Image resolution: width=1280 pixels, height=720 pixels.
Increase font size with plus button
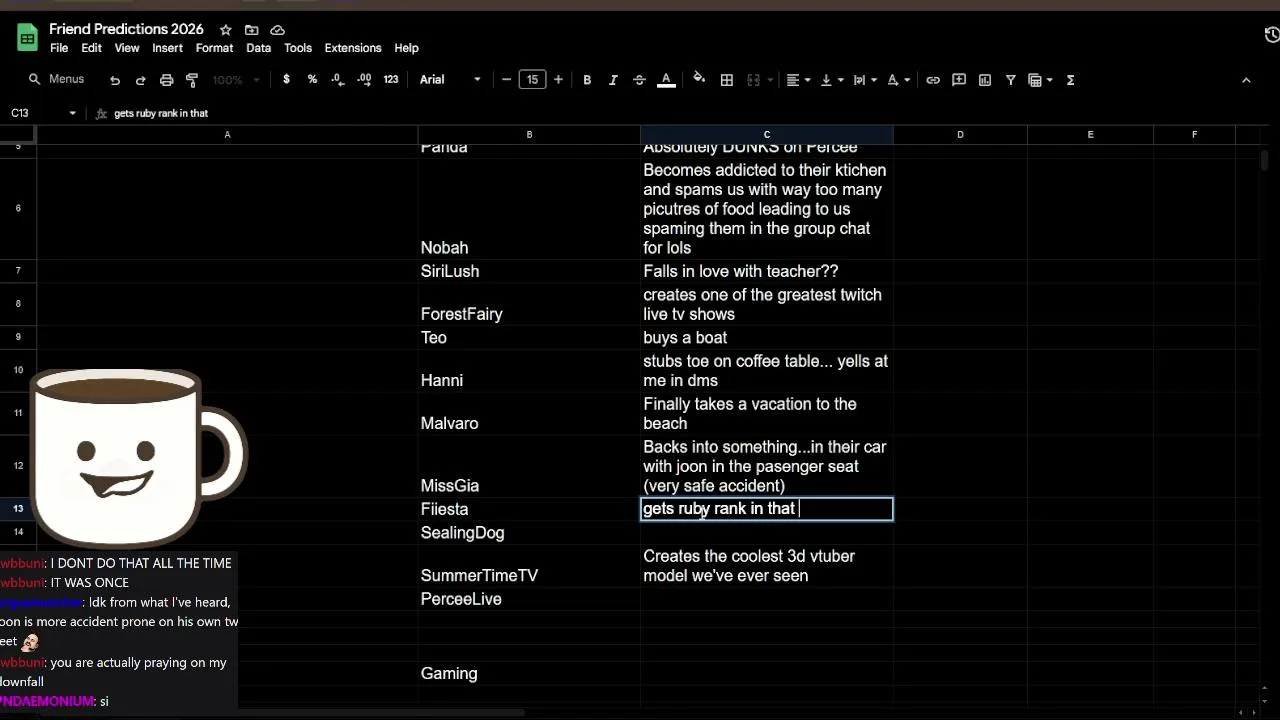(x=558, y=80)
